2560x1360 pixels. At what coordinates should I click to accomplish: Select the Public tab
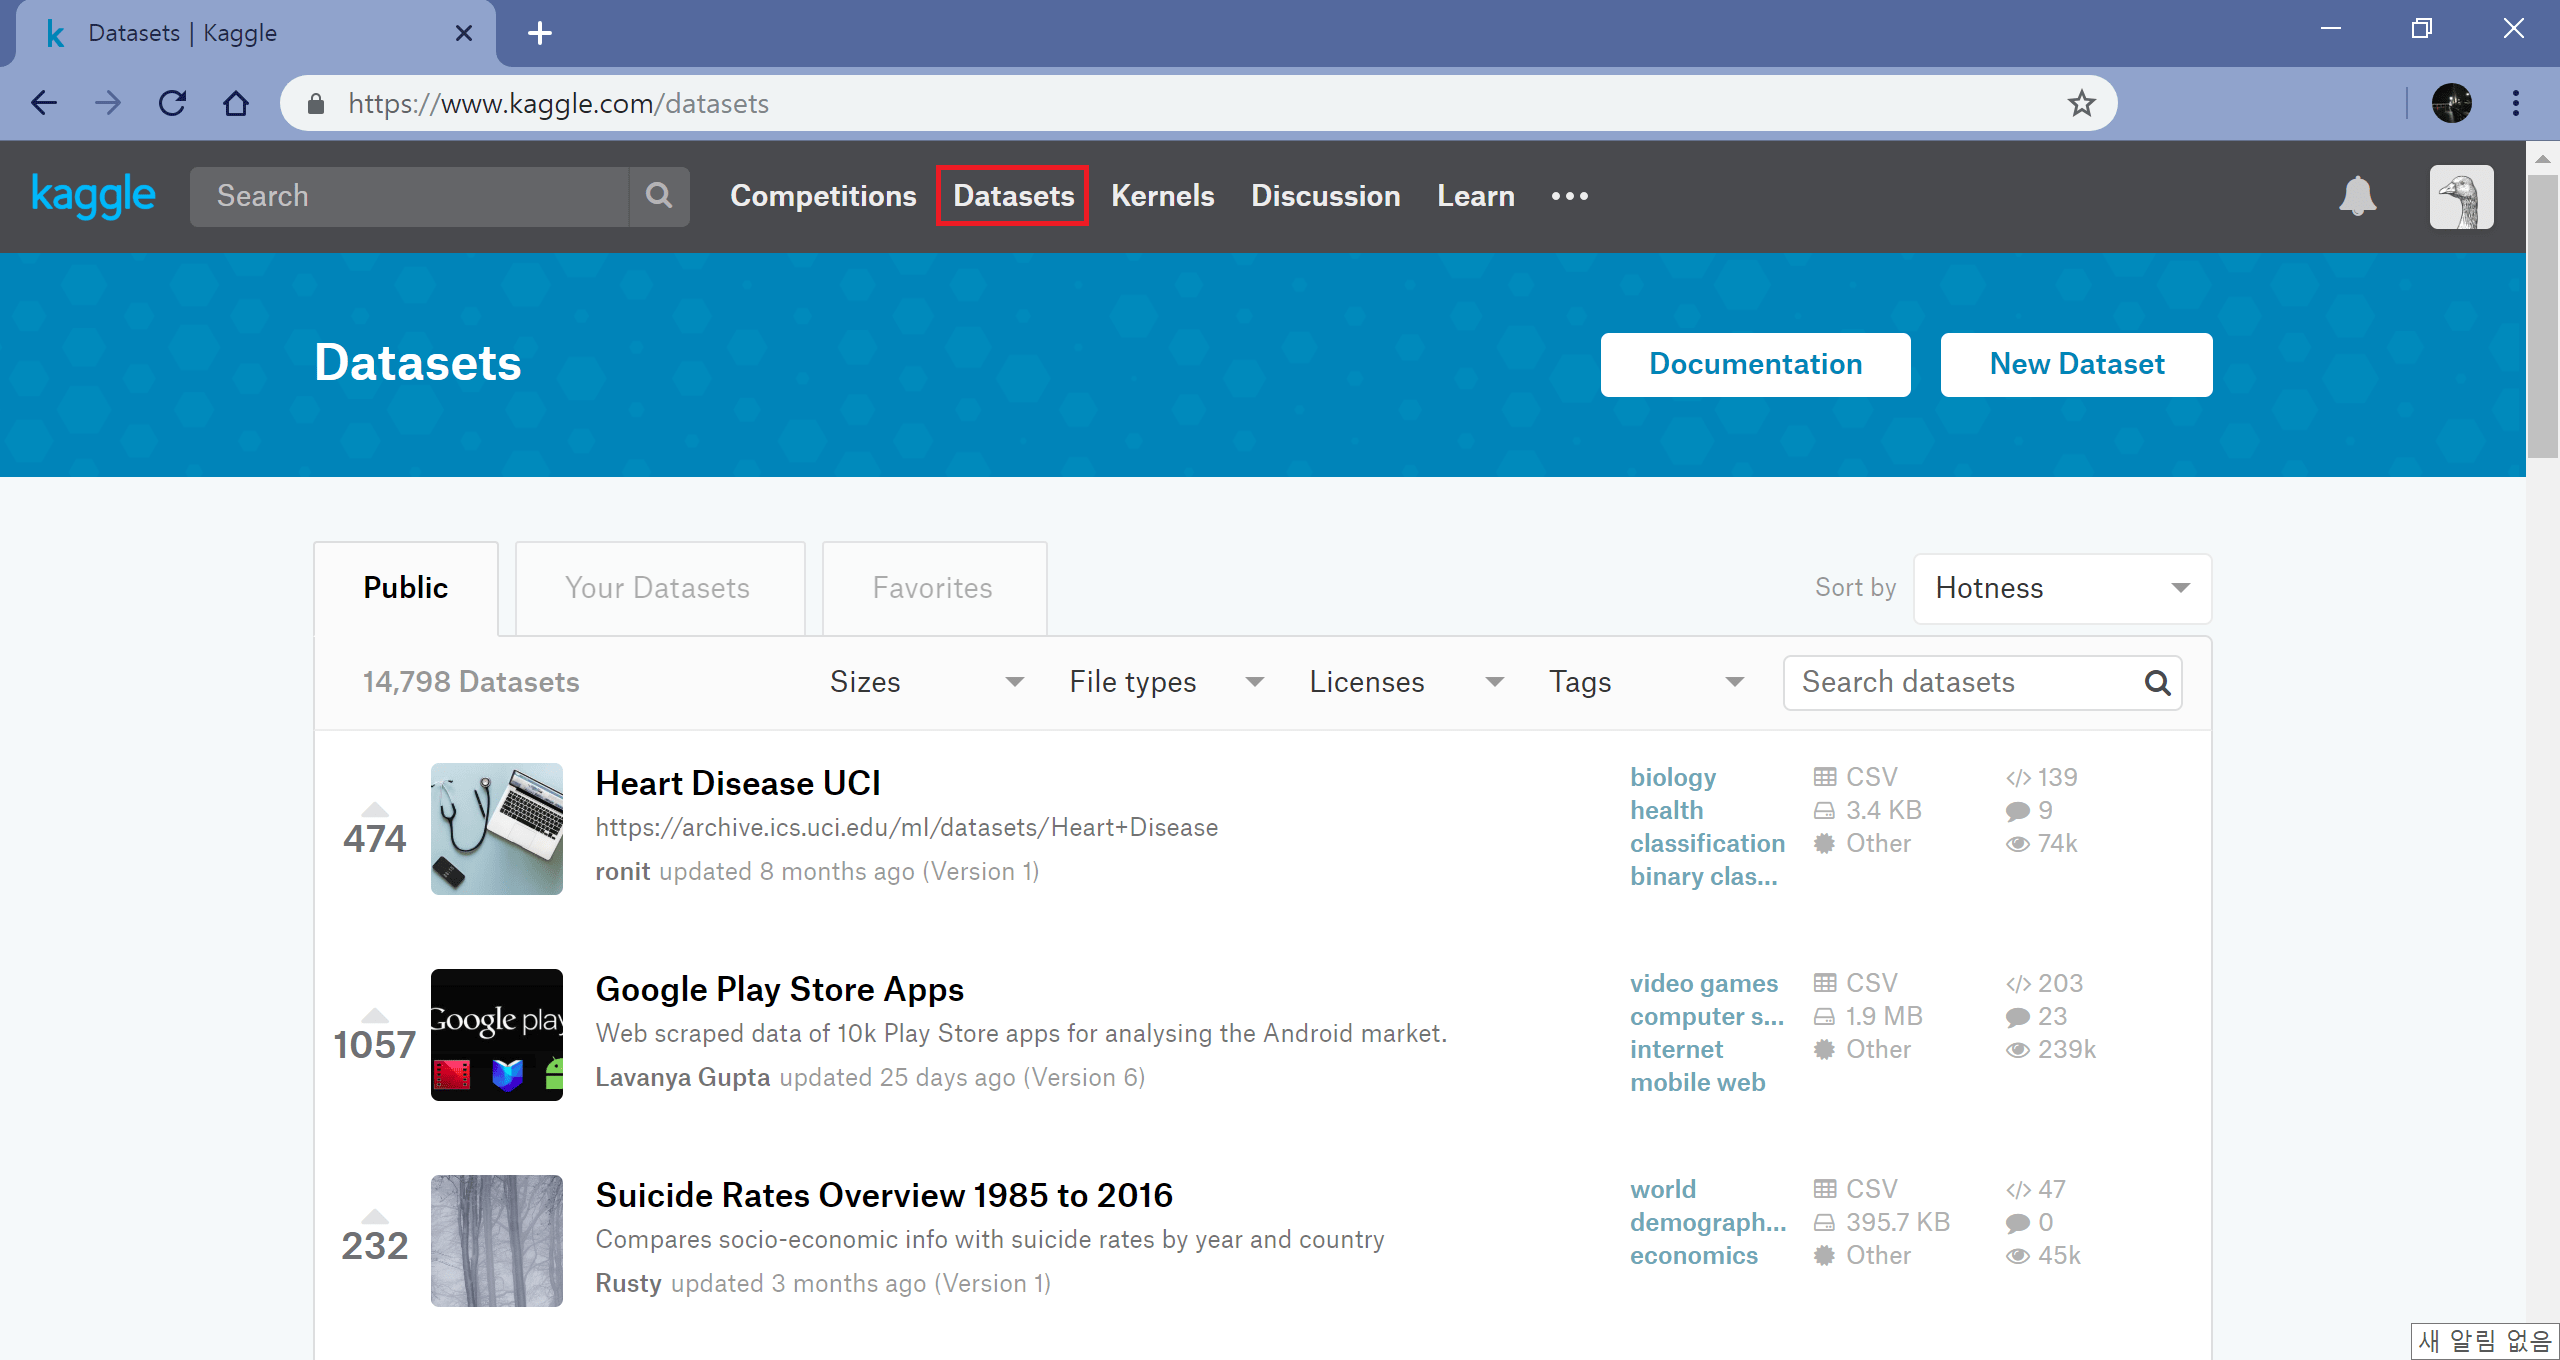point(406,588)
